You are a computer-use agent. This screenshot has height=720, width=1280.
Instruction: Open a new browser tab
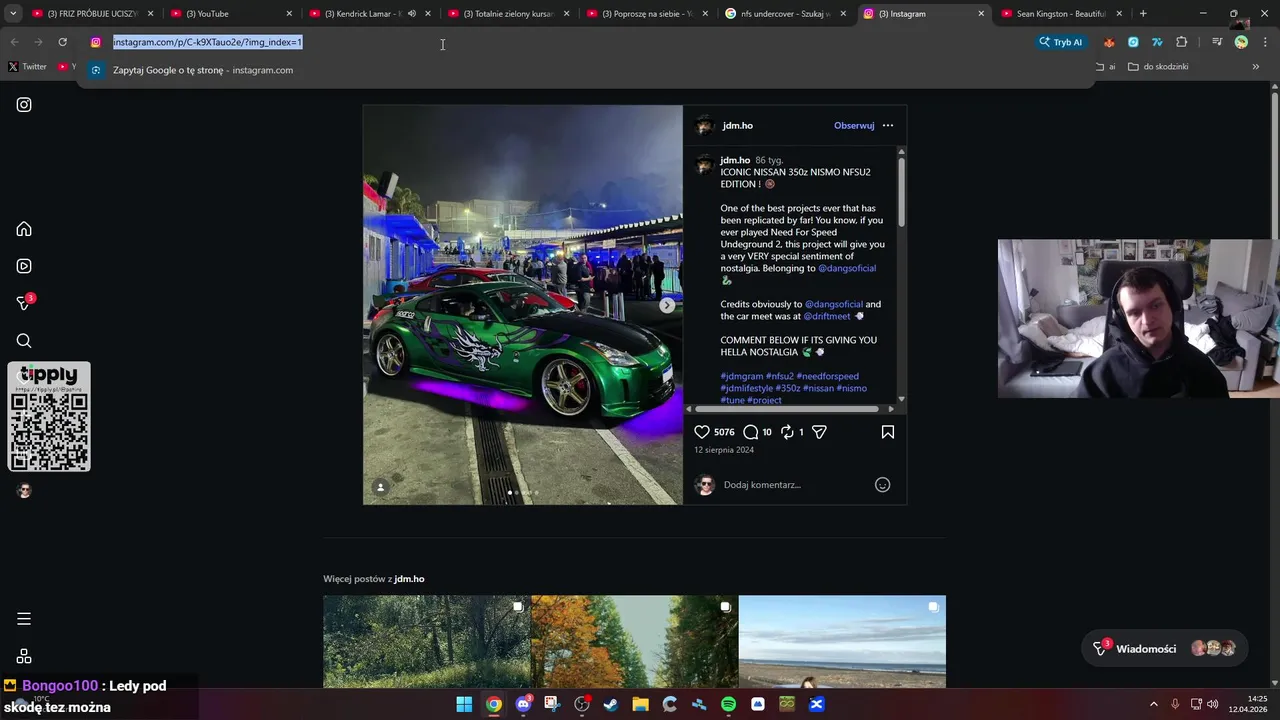[x=1143, y=14]
